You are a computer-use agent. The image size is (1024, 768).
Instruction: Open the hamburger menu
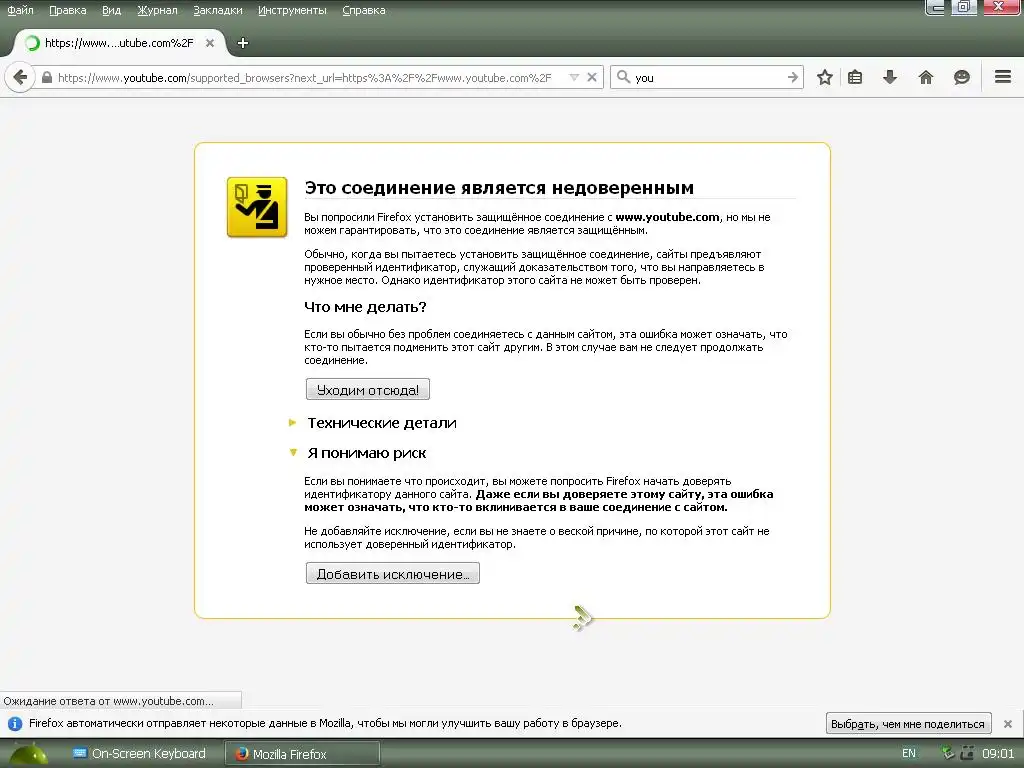point(1003,77)
